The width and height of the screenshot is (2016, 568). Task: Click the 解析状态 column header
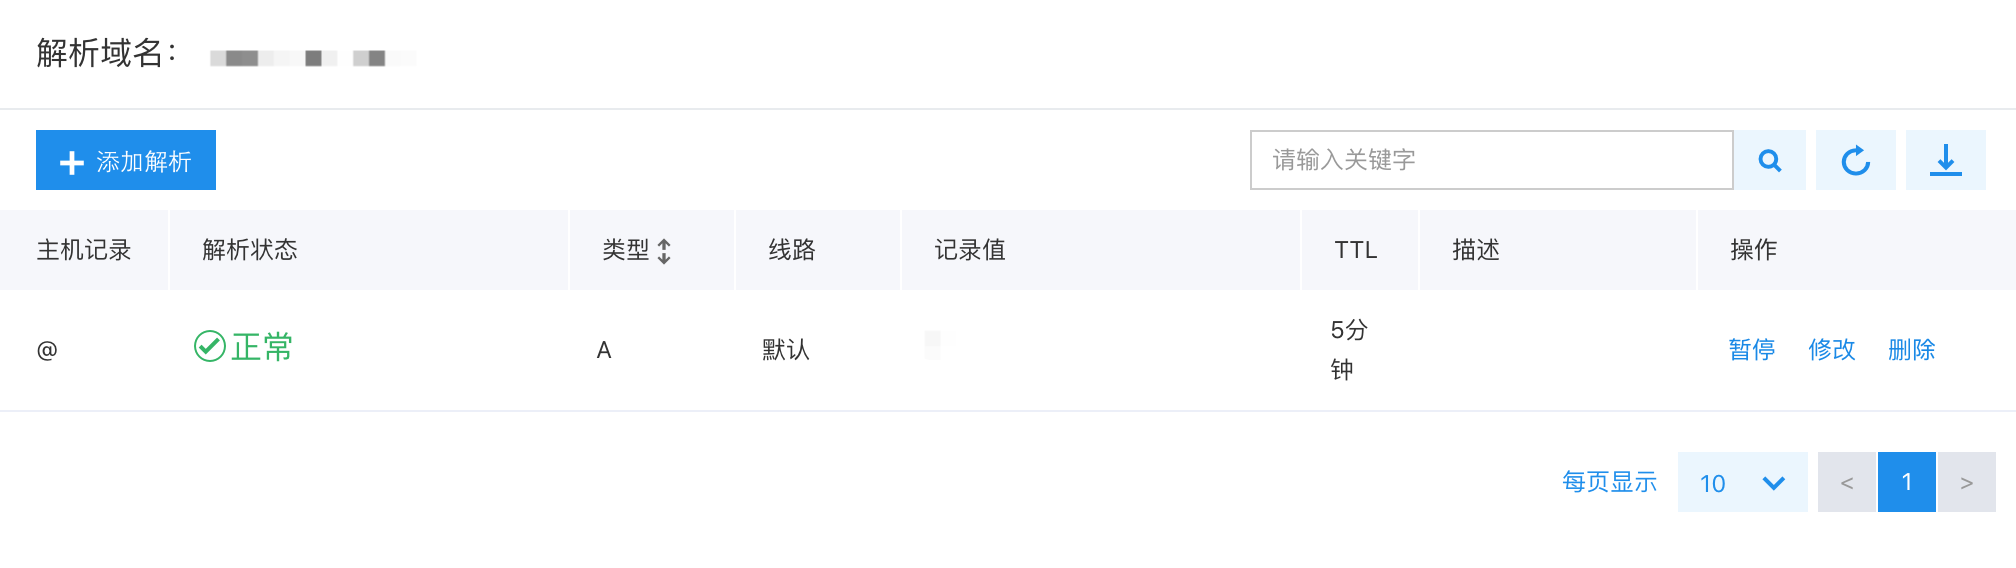250,250
